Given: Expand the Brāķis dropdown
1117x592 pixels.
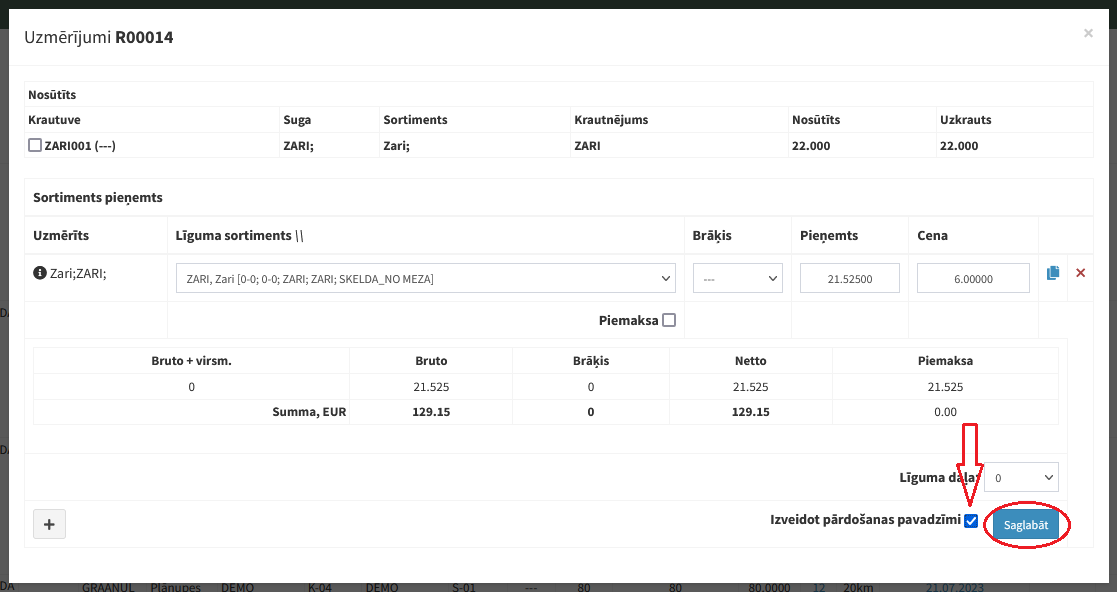Looking at the screenshot, I should click(737, 278).
